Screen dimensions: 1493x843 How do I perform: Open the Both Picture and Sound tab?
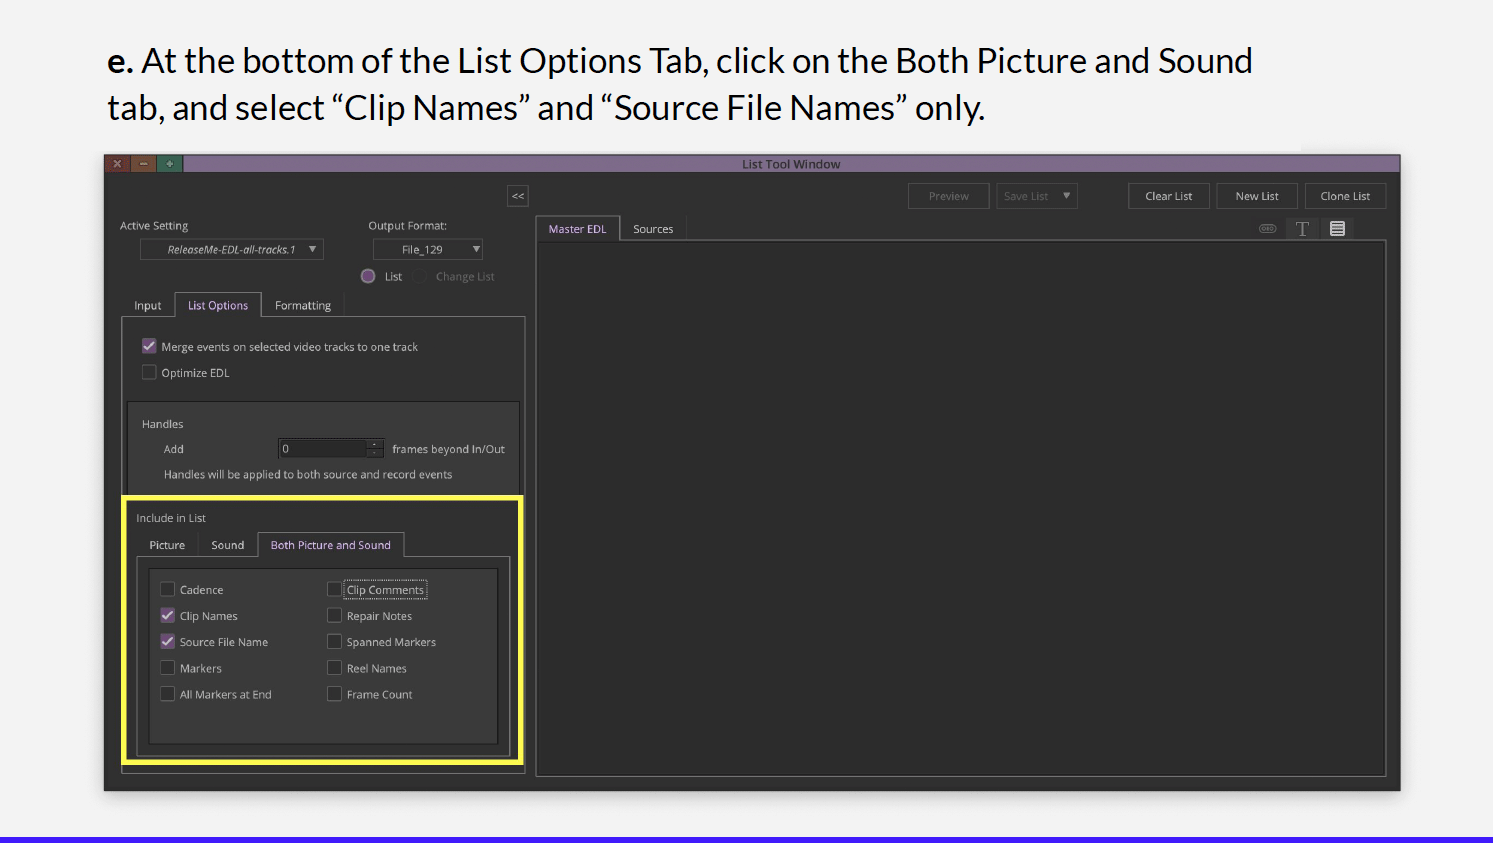[331, 545]
